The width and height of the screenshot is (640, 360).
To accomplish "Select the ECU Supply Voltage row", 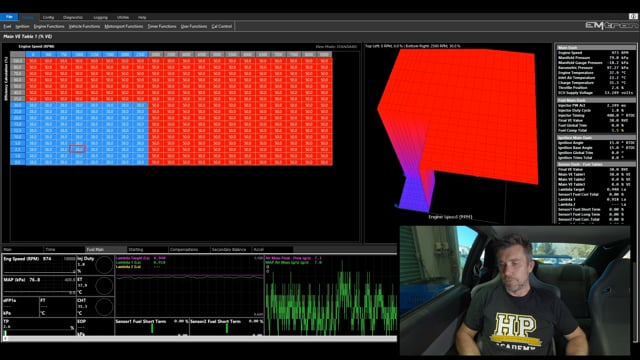I will [x=596, y=93].
